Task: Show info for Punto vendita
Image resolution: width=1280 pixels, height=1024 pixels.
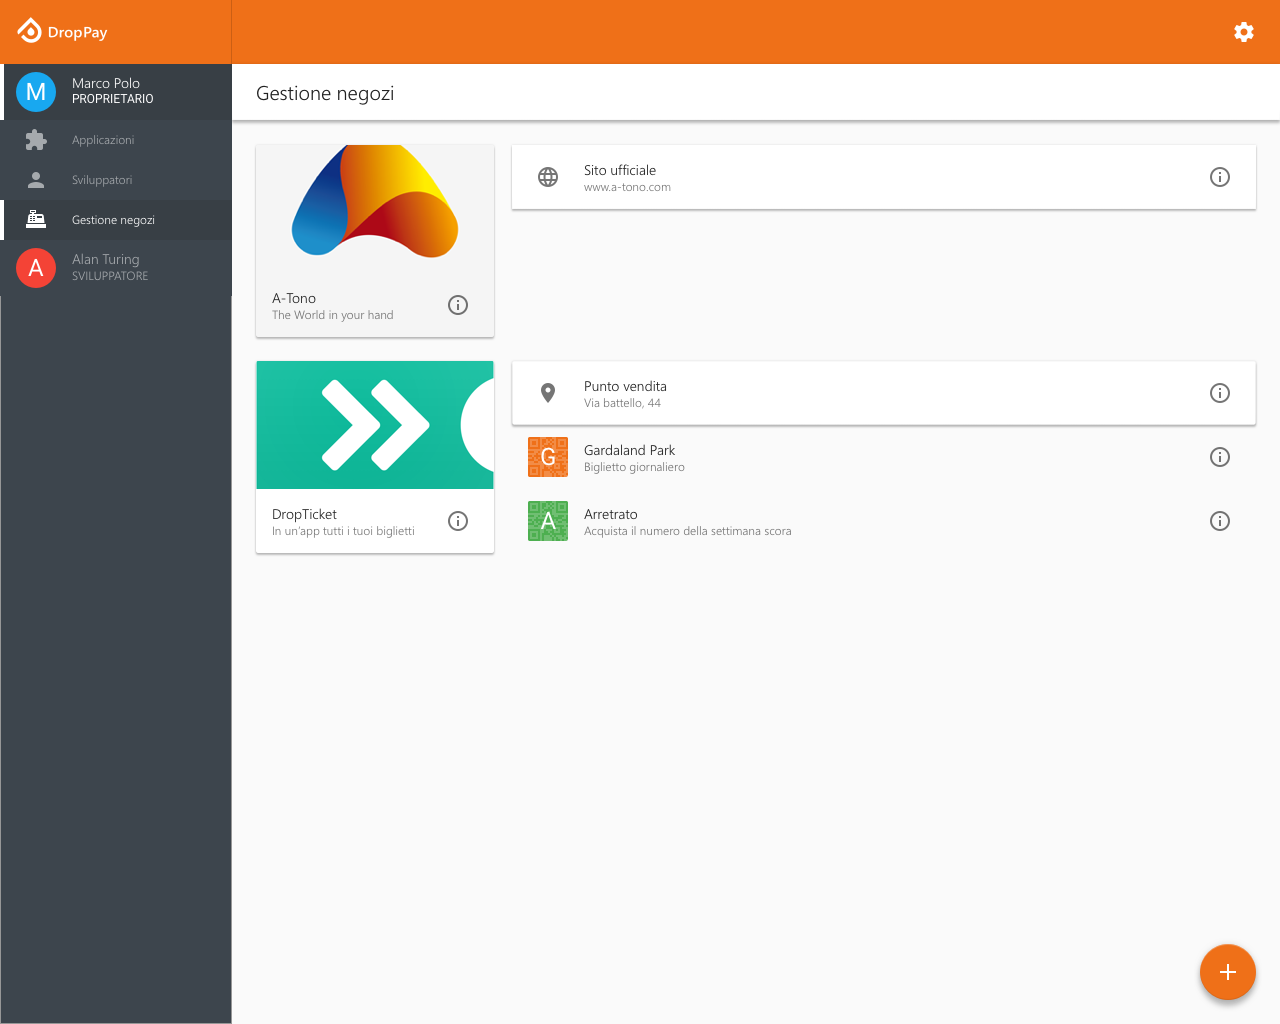Action: click(1220, 393)
